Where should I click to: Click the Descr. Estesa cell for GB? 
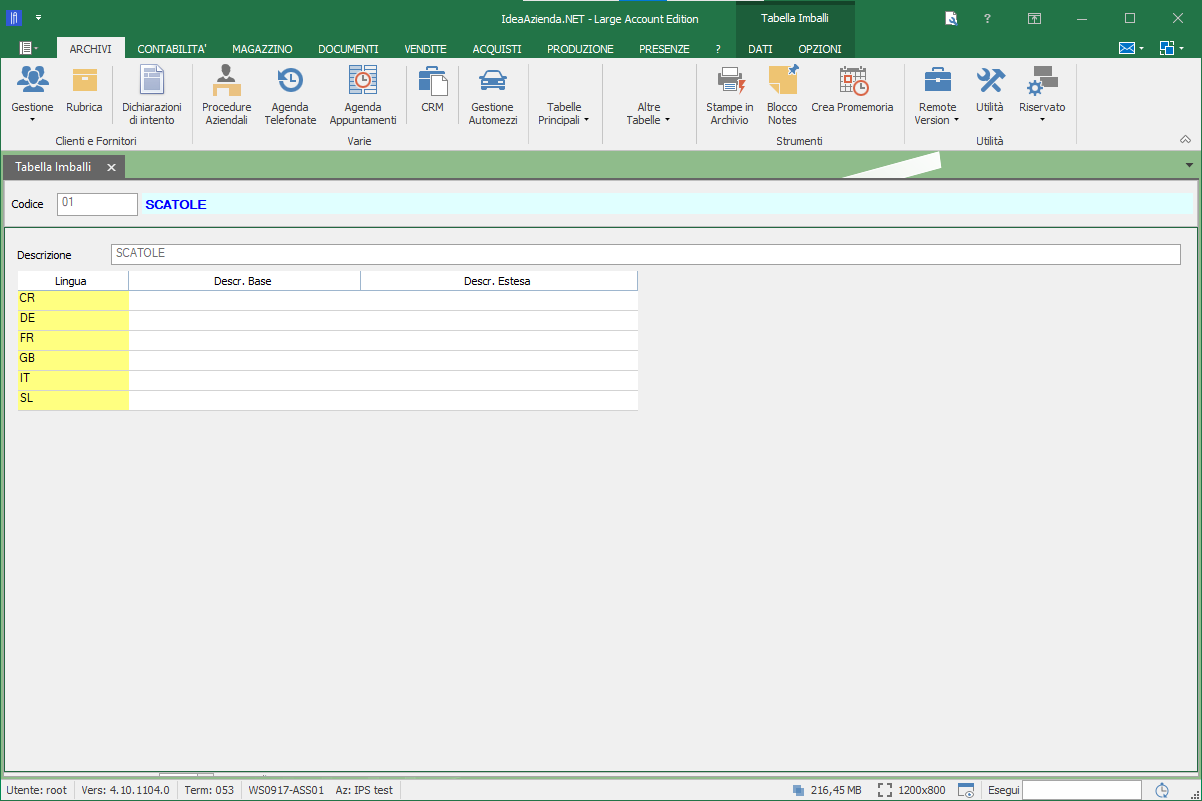tap(499, 359)
